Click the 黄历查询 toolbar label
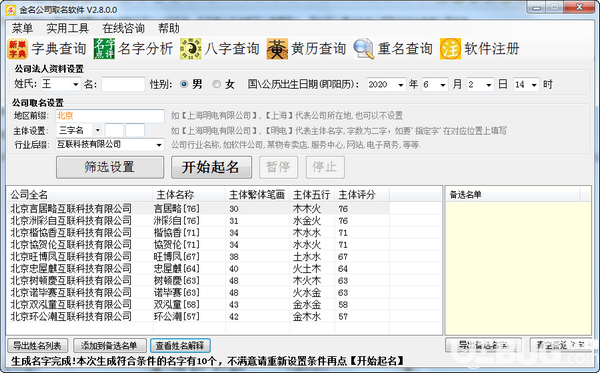The height and width of the screenshot is (373, 600). (318, 49)
